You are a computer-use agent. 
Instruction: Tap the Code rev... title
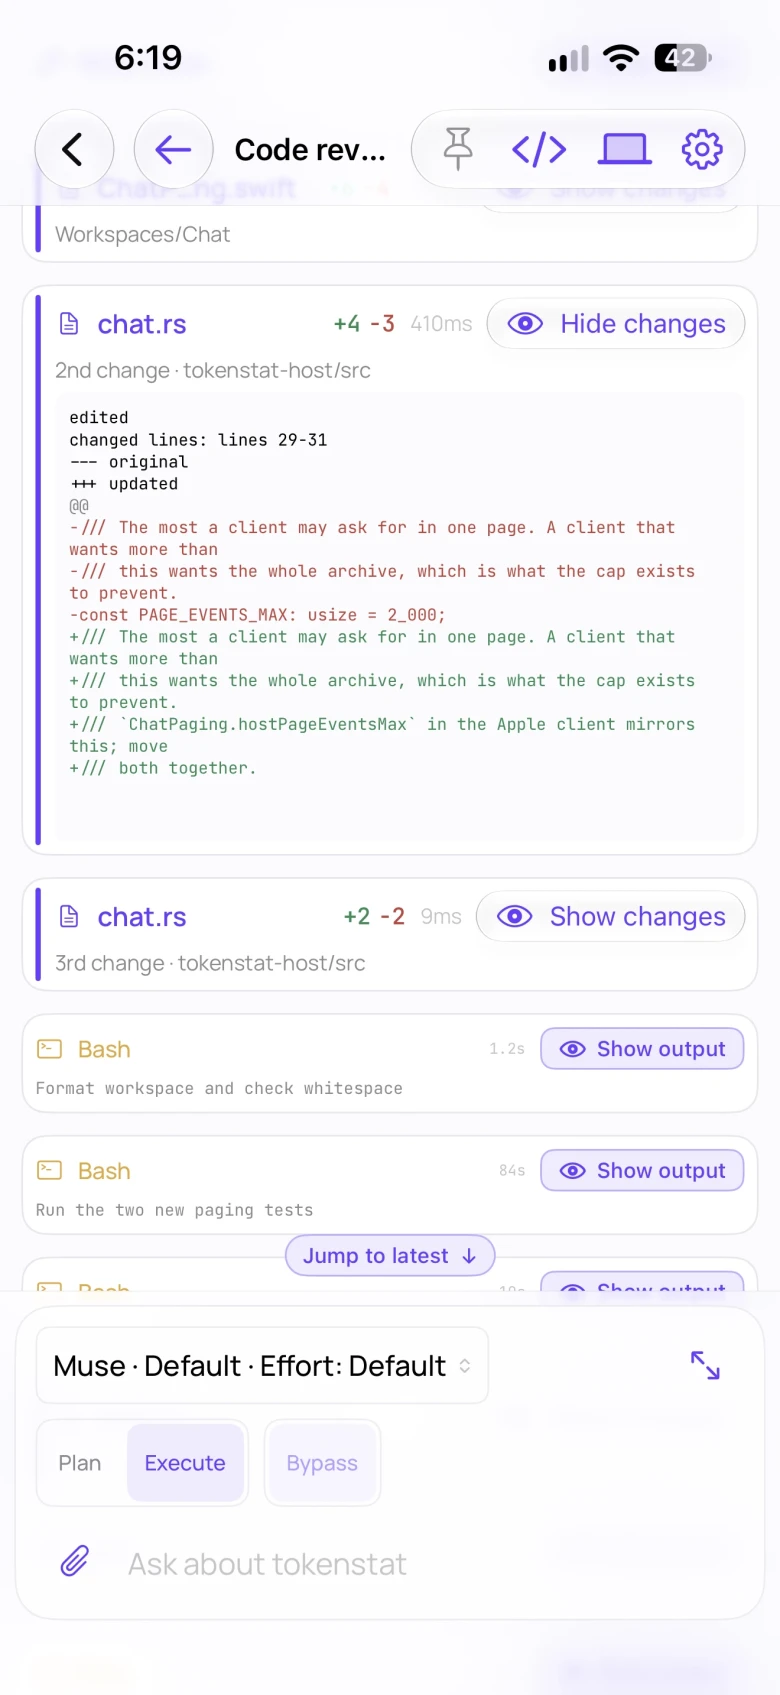tap(310, 150)
